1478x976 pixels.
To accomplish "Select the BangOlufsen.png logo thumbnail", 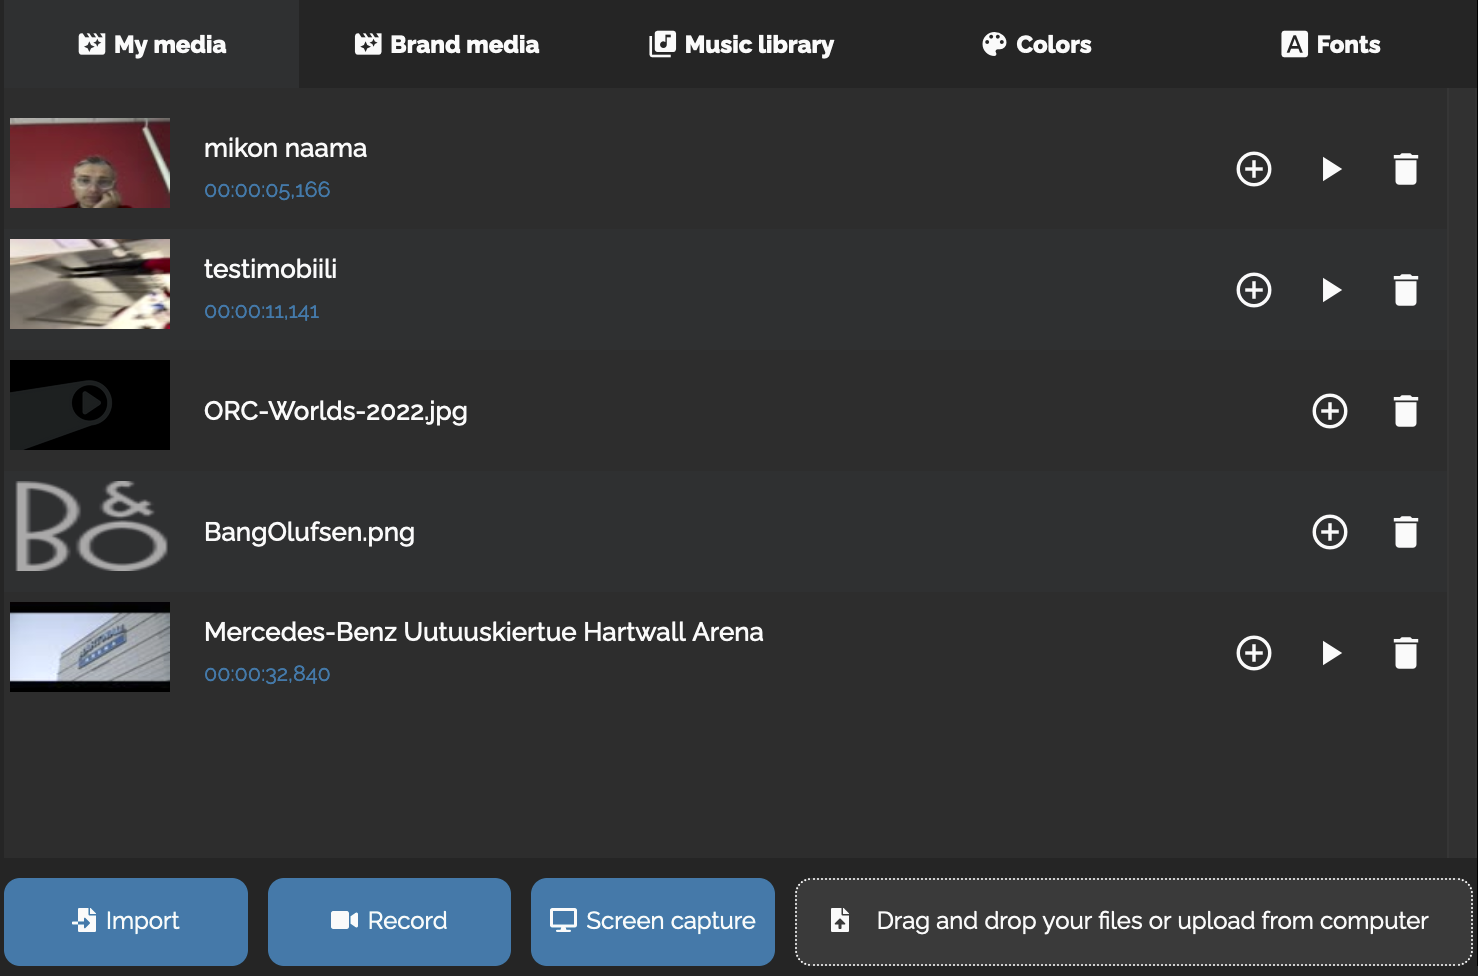I will tap(90, 527).
